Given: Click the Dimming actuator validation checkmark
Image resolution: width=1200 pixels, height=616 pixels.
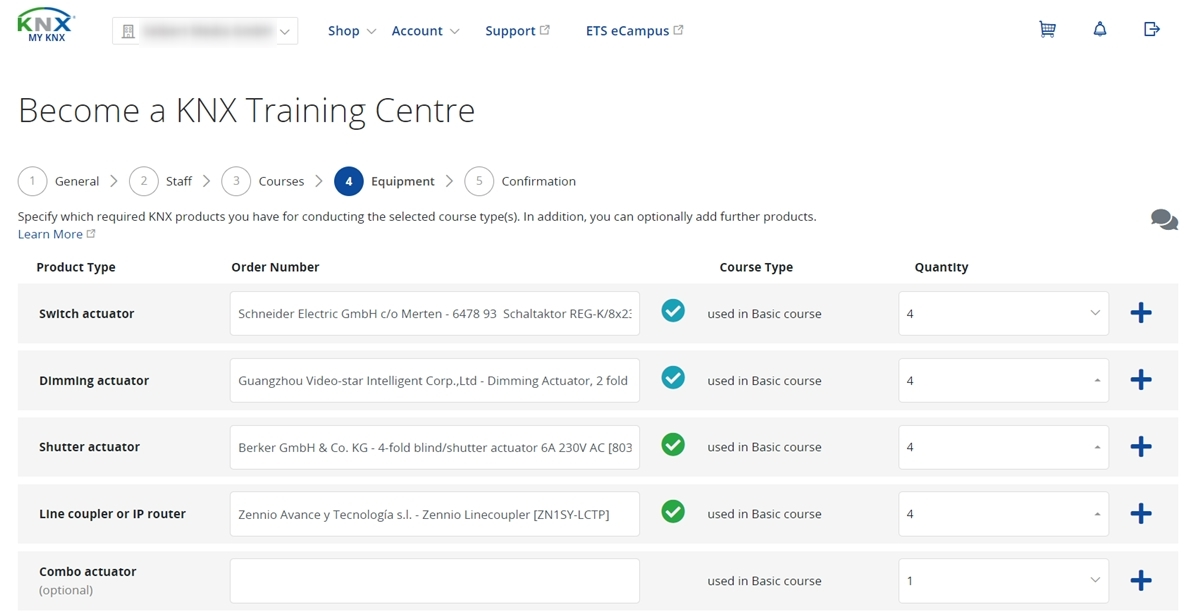Looking at the screenshot, I should (673, 378).
